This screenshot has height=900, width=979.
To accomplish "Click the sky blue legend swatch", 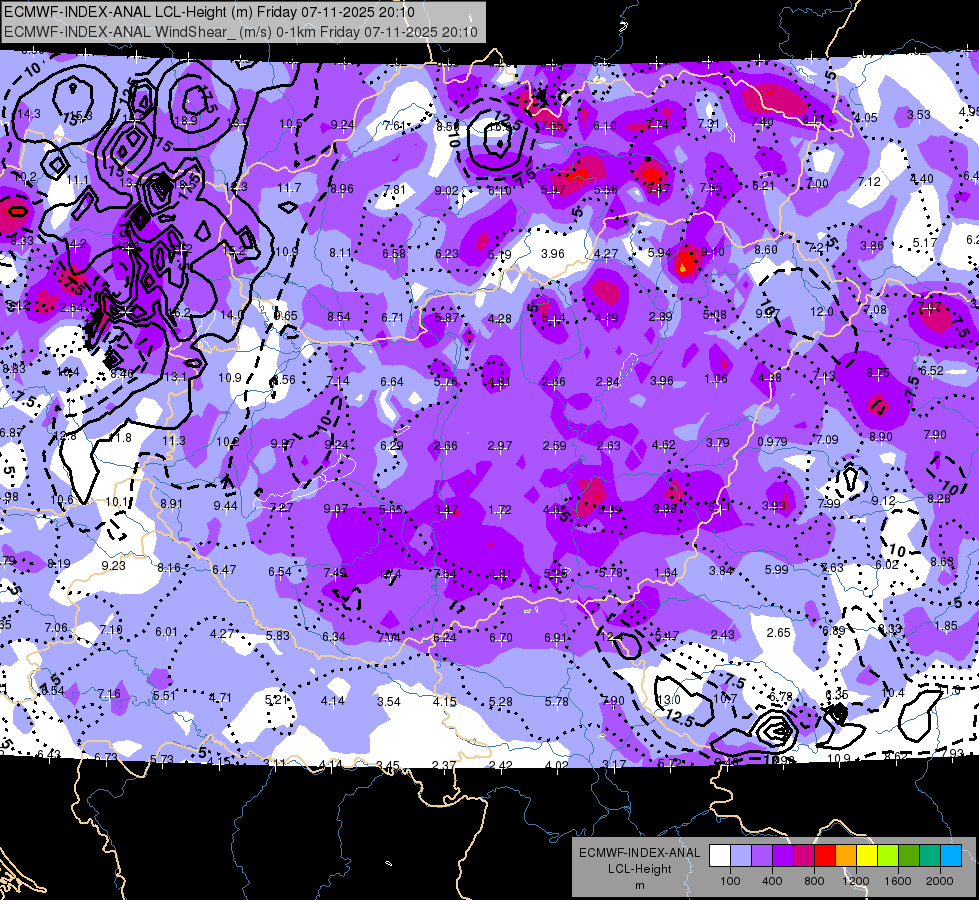I will click(x=951, y=855).
